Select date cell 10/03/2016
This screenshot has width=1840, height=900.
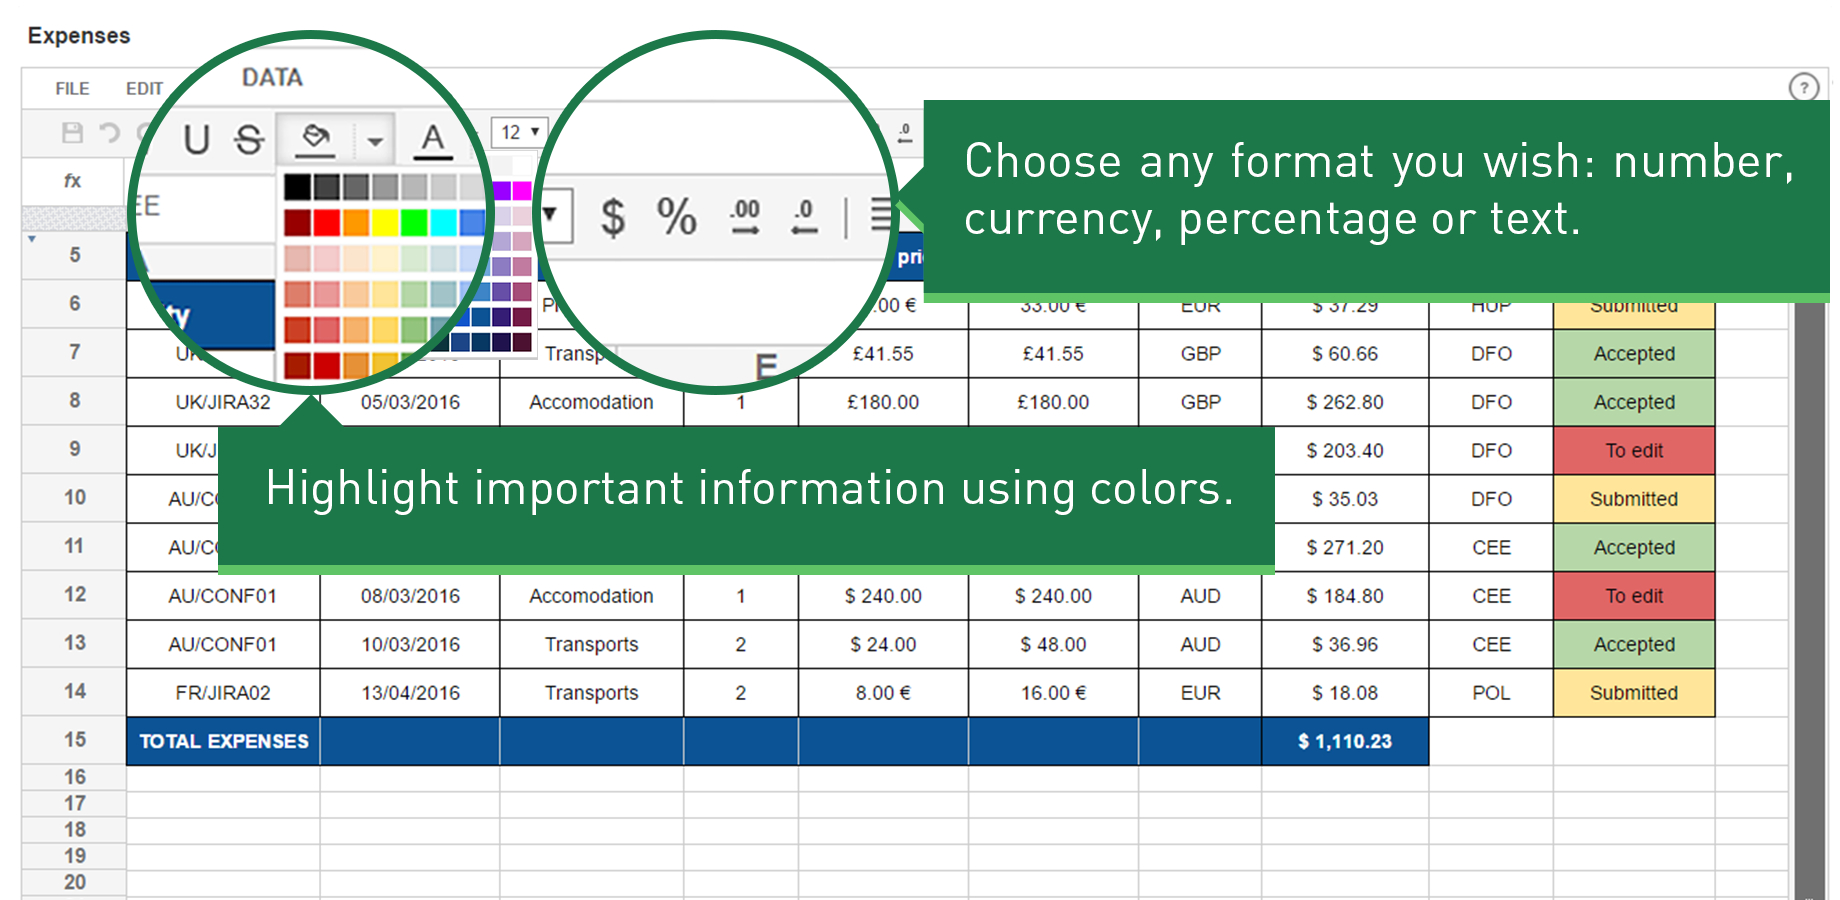(x=410, y=645)
